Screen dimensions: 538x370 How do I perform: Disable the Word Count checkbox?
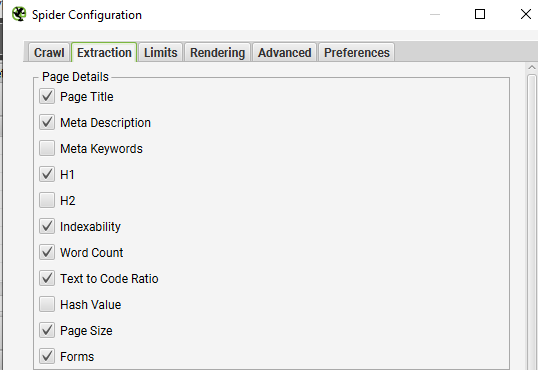47,252
